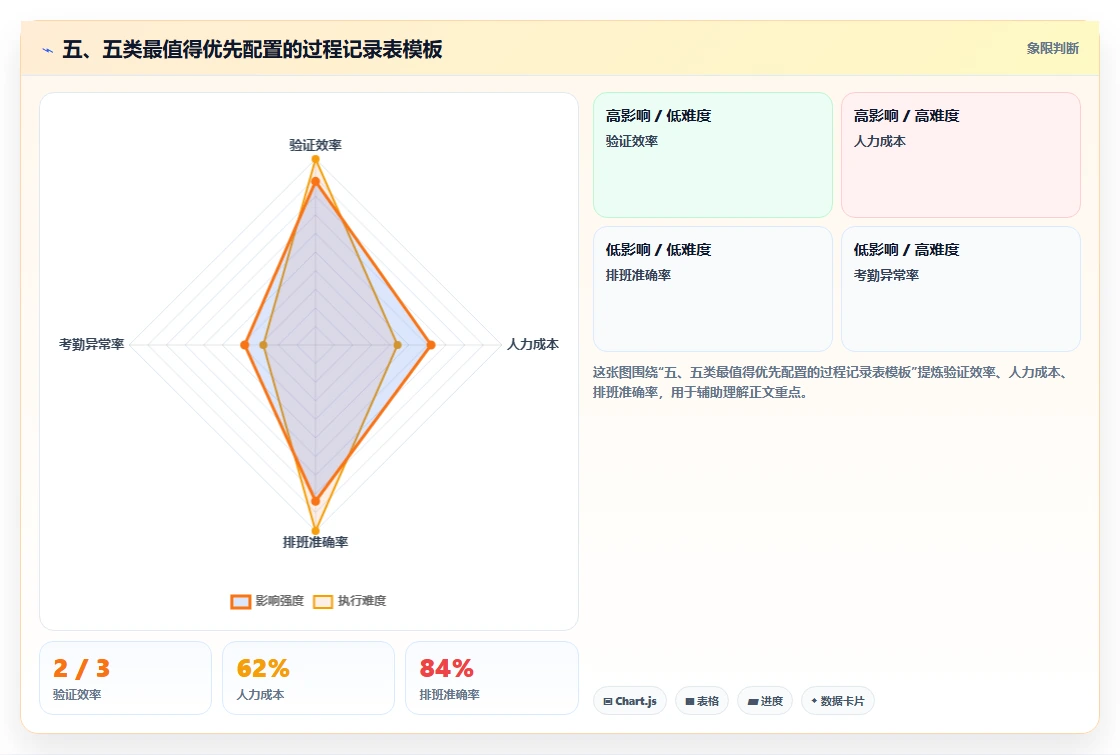
Task: Click the yellow 执行难度 legend swatch
Action: (x=323, y=601)
